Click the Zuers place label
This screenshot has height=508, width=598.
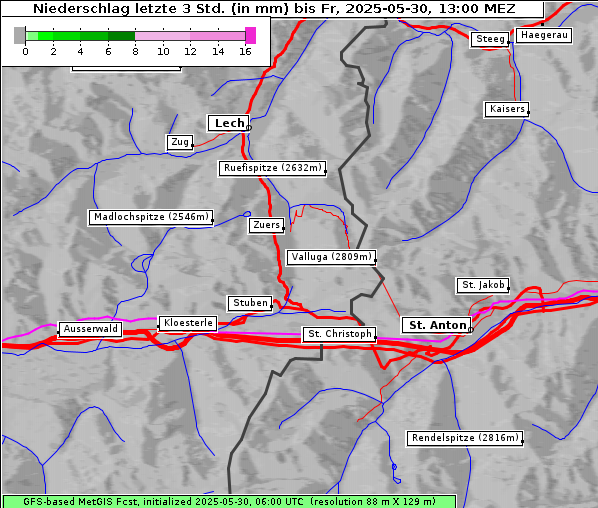(266, 225)
